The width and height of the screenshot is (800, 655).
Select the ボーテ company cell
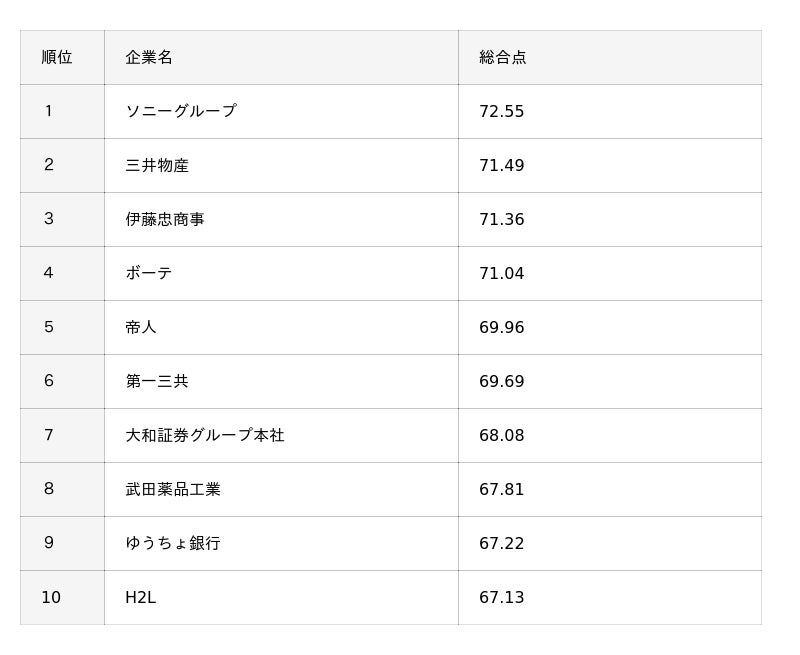149,273
